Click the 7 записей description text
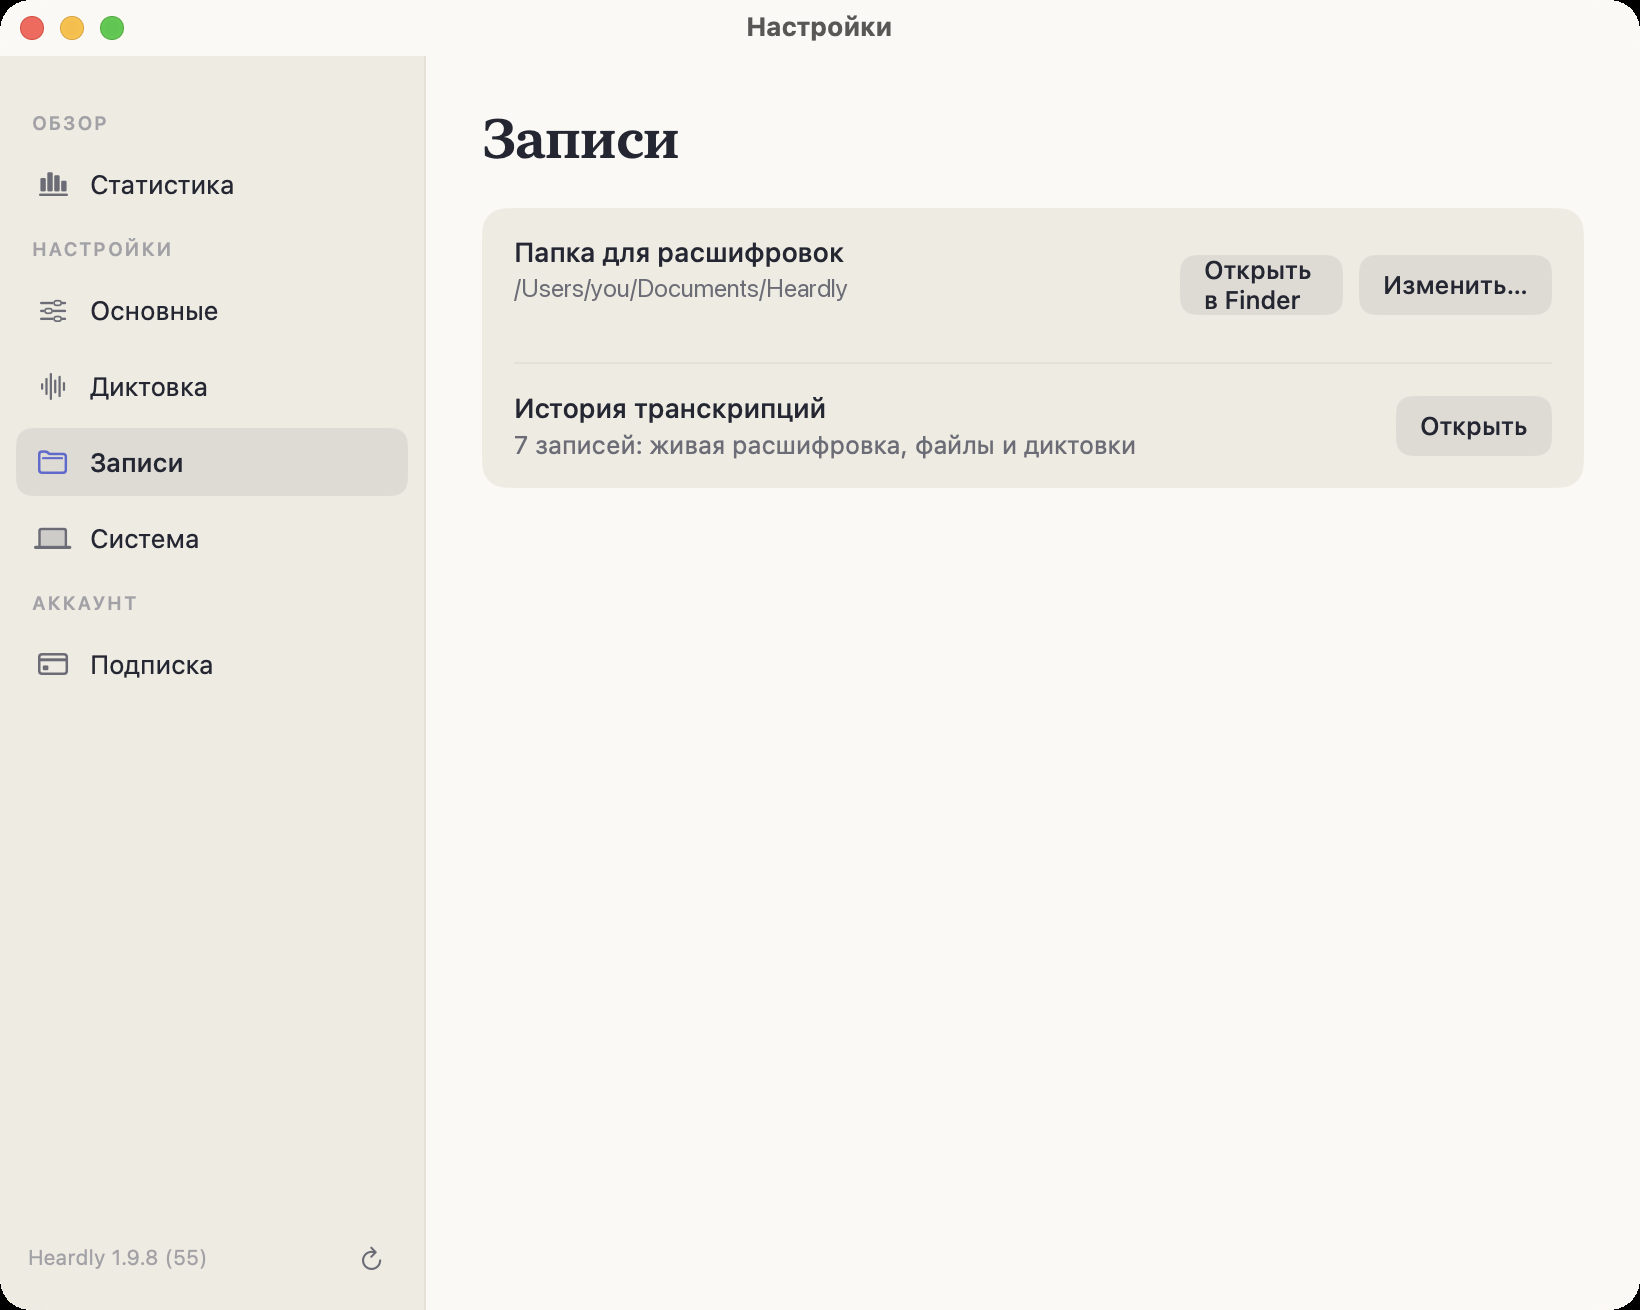The height and width of the screenshot is (1310, 1640). coord(825,445)
